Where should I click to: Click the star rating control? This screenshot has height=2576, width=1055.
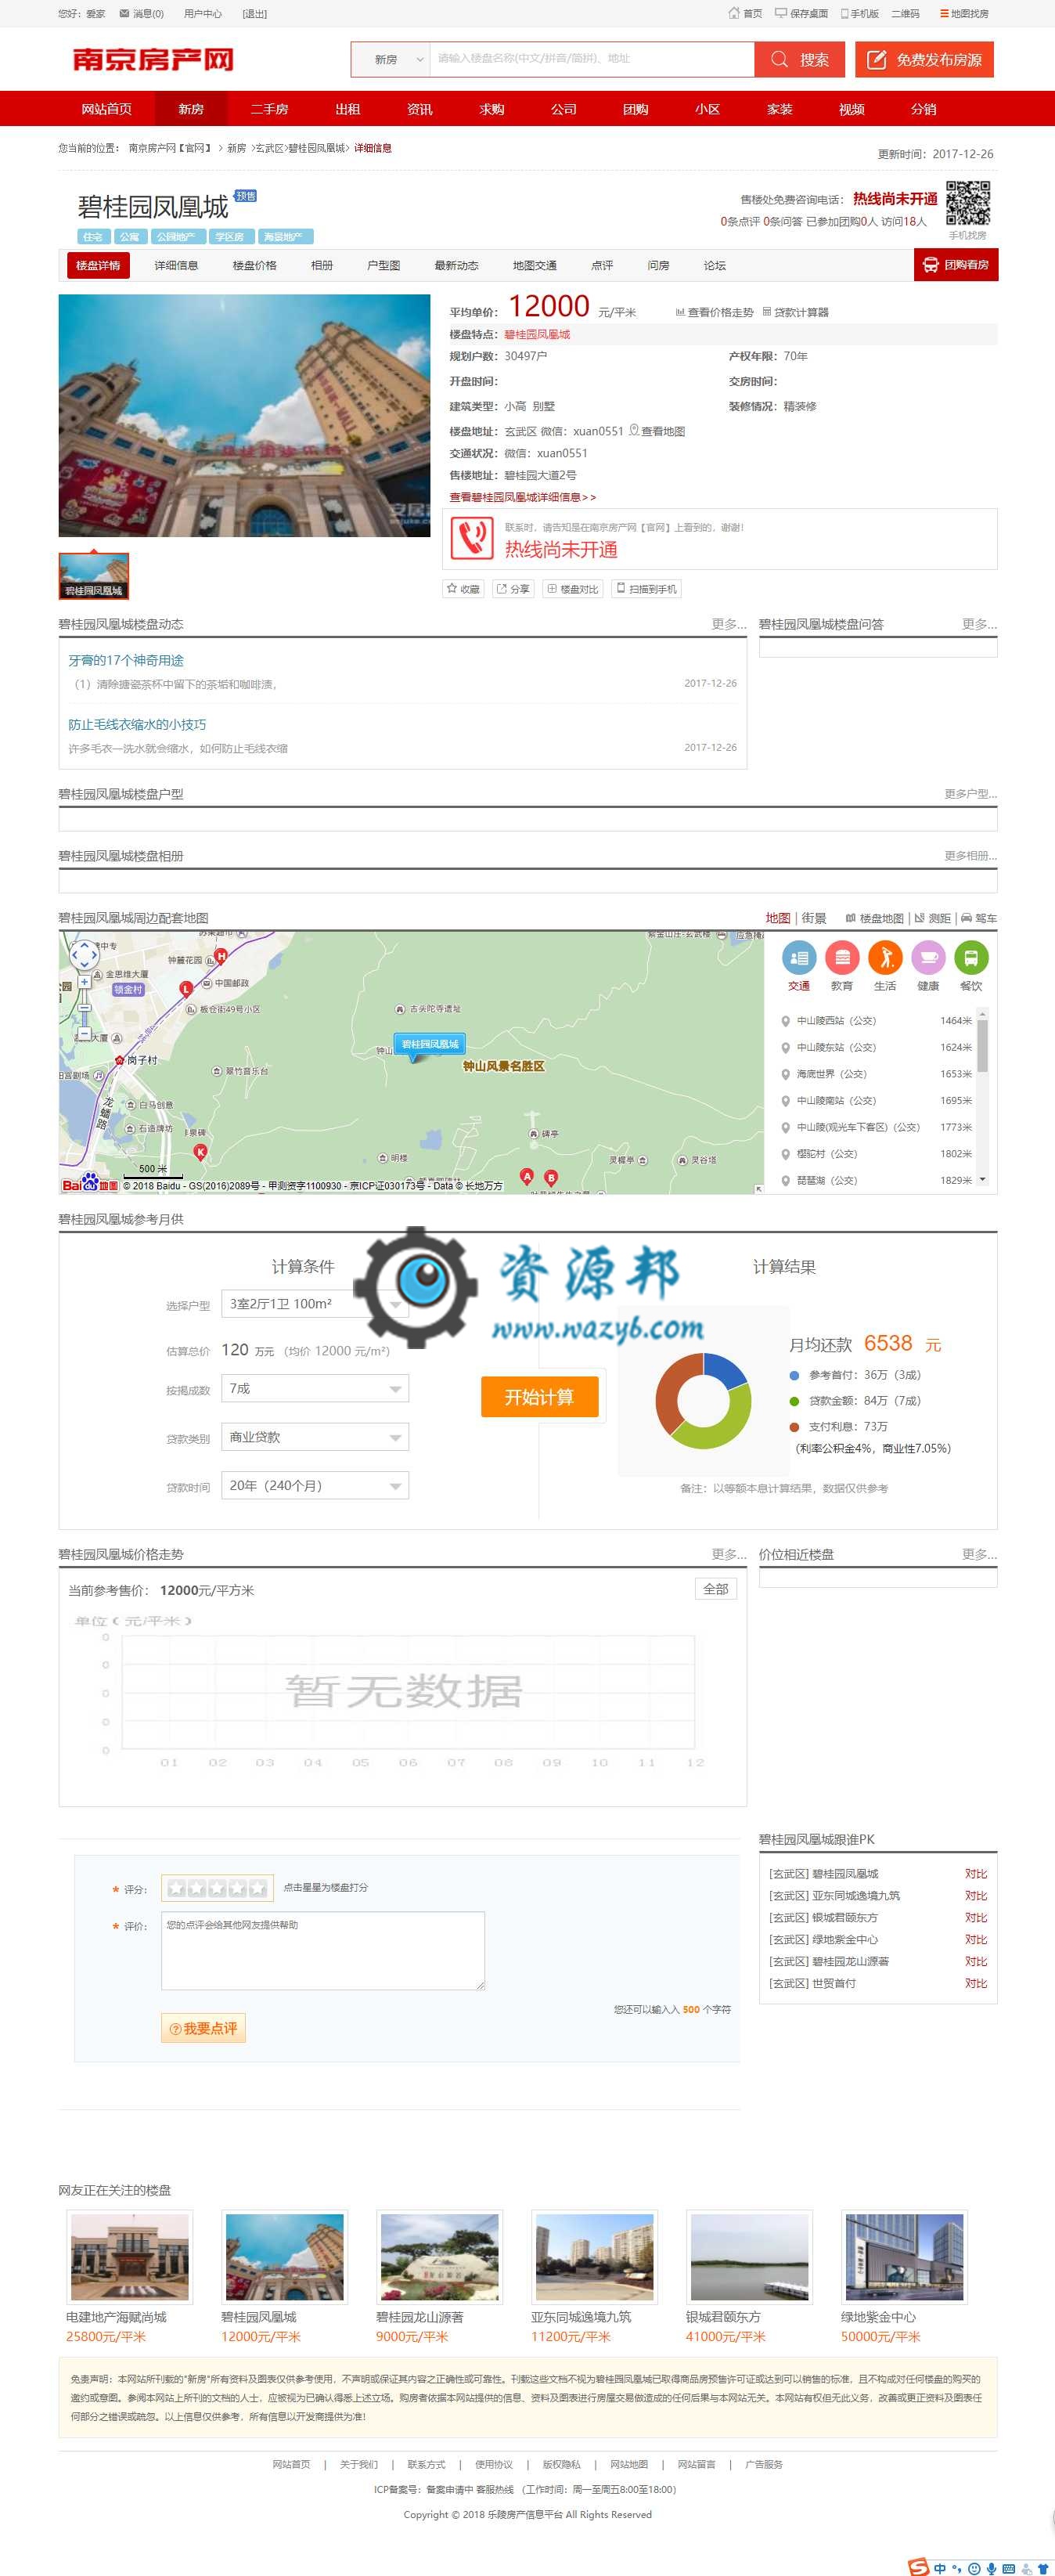click(217, 1888)
